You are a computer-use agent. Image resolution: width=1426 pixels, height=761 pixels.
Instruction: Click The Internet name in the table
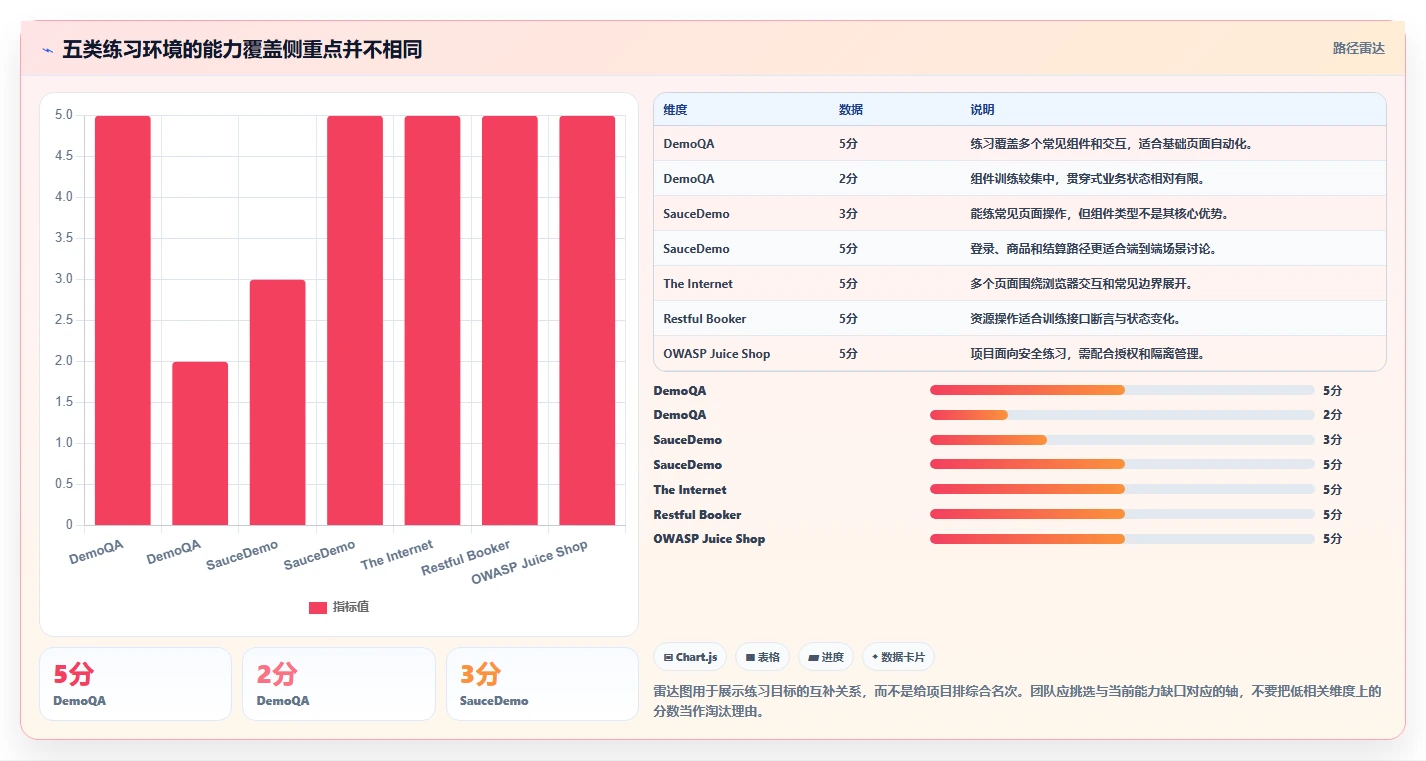[x=698, y=284]
